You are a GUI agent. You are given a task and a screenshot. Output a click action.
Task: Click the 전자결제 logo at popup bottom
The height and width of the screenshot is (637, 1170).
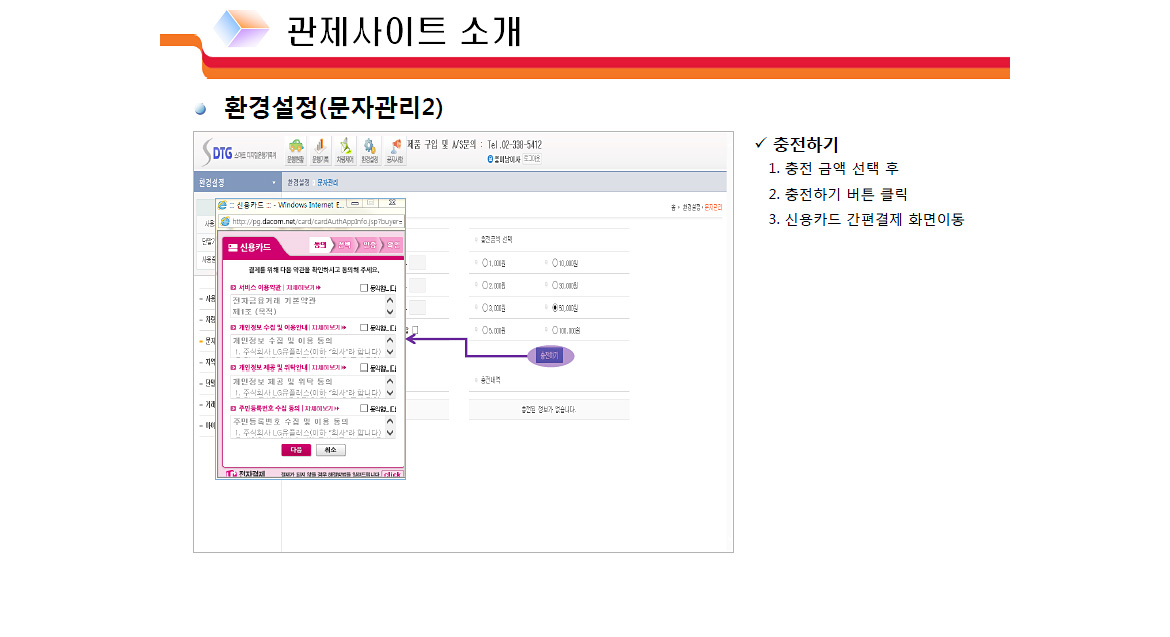click(246, 474)
